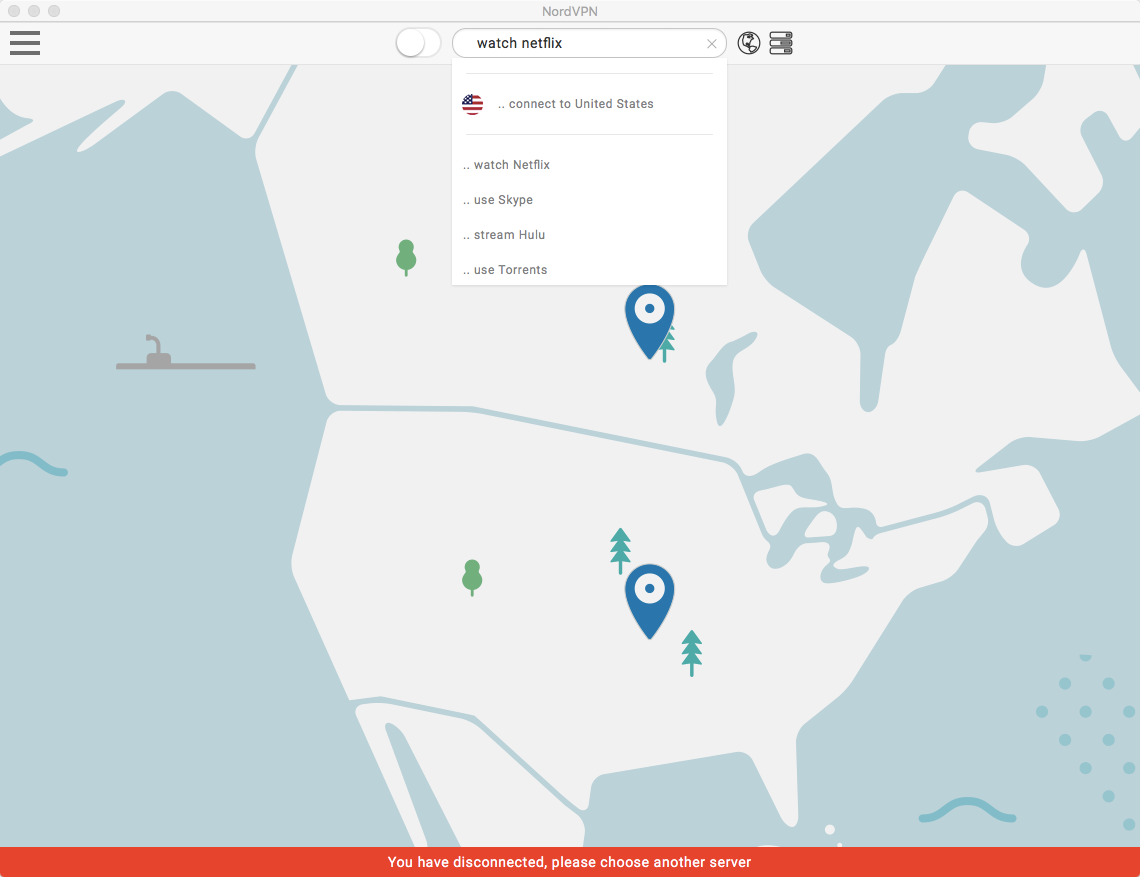
Task: Close the NordVPN window
Action: [x=14, y=11]
